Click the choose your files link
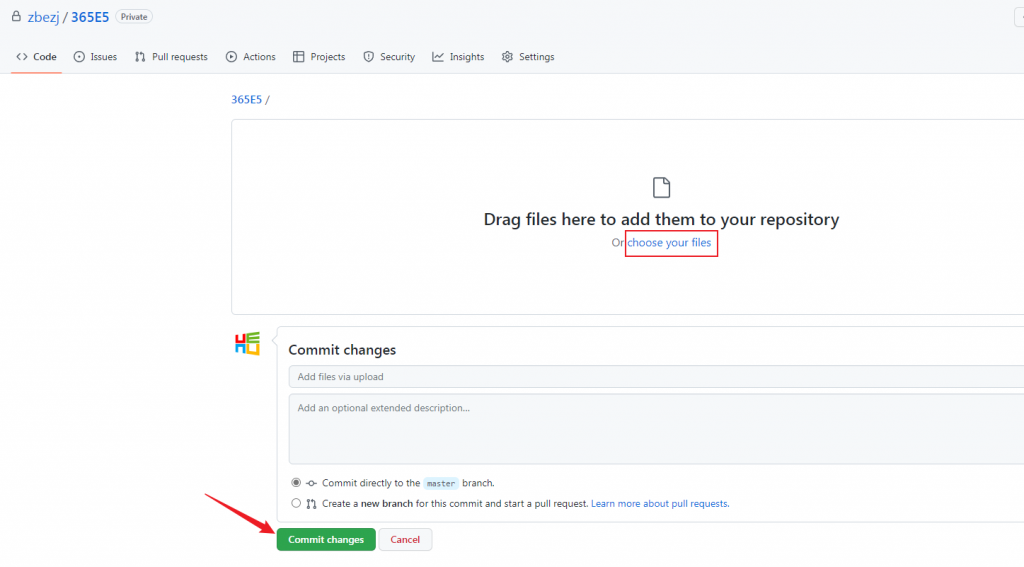Image resolution: width=1024 pixels, height=567 pixels. coord(669,243)
